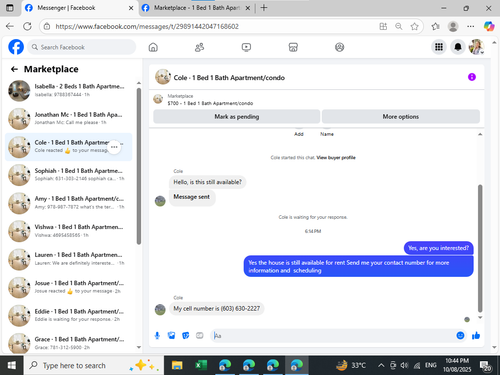Click the browser address bar URL
Viewport: 500px width, 375px height.
tap(147, 26)
